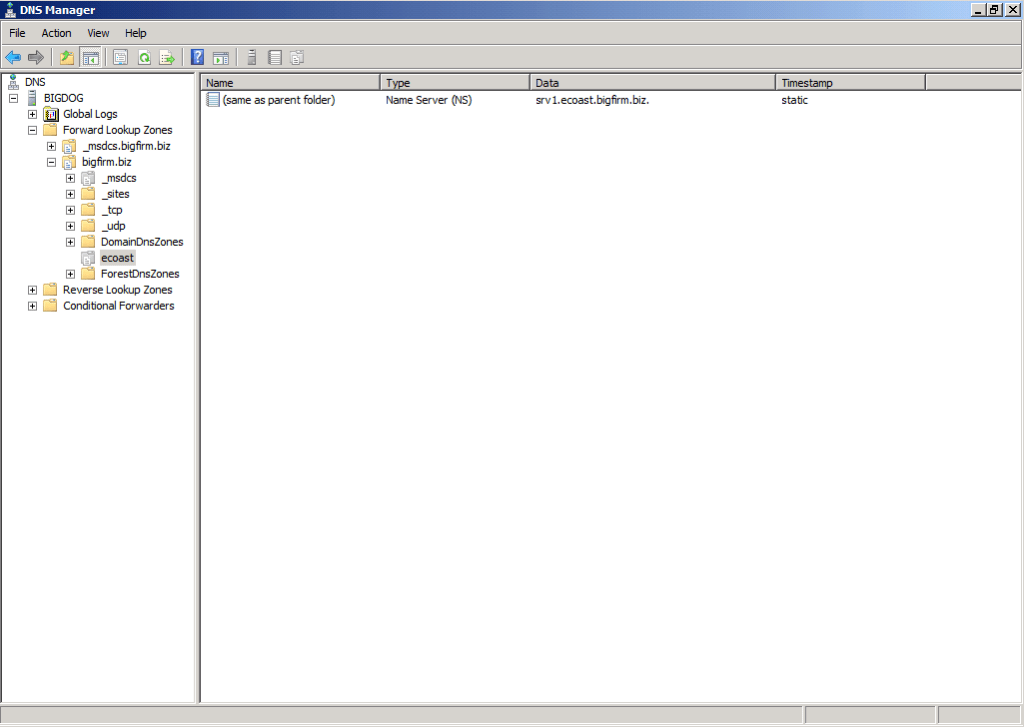
Task: Toggle the Show/Hide Console Tree button
Action: click(x=90, y=57)
